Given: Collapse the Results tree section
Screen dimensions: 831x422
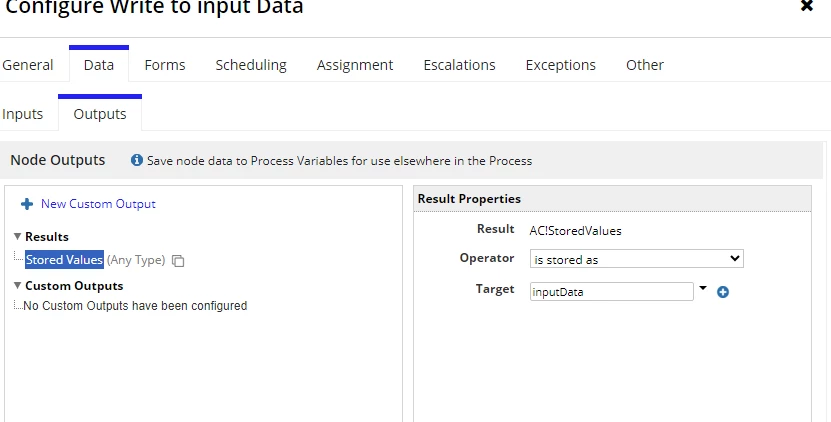Looking at the screenshot, I should click(x=17, y=236).
